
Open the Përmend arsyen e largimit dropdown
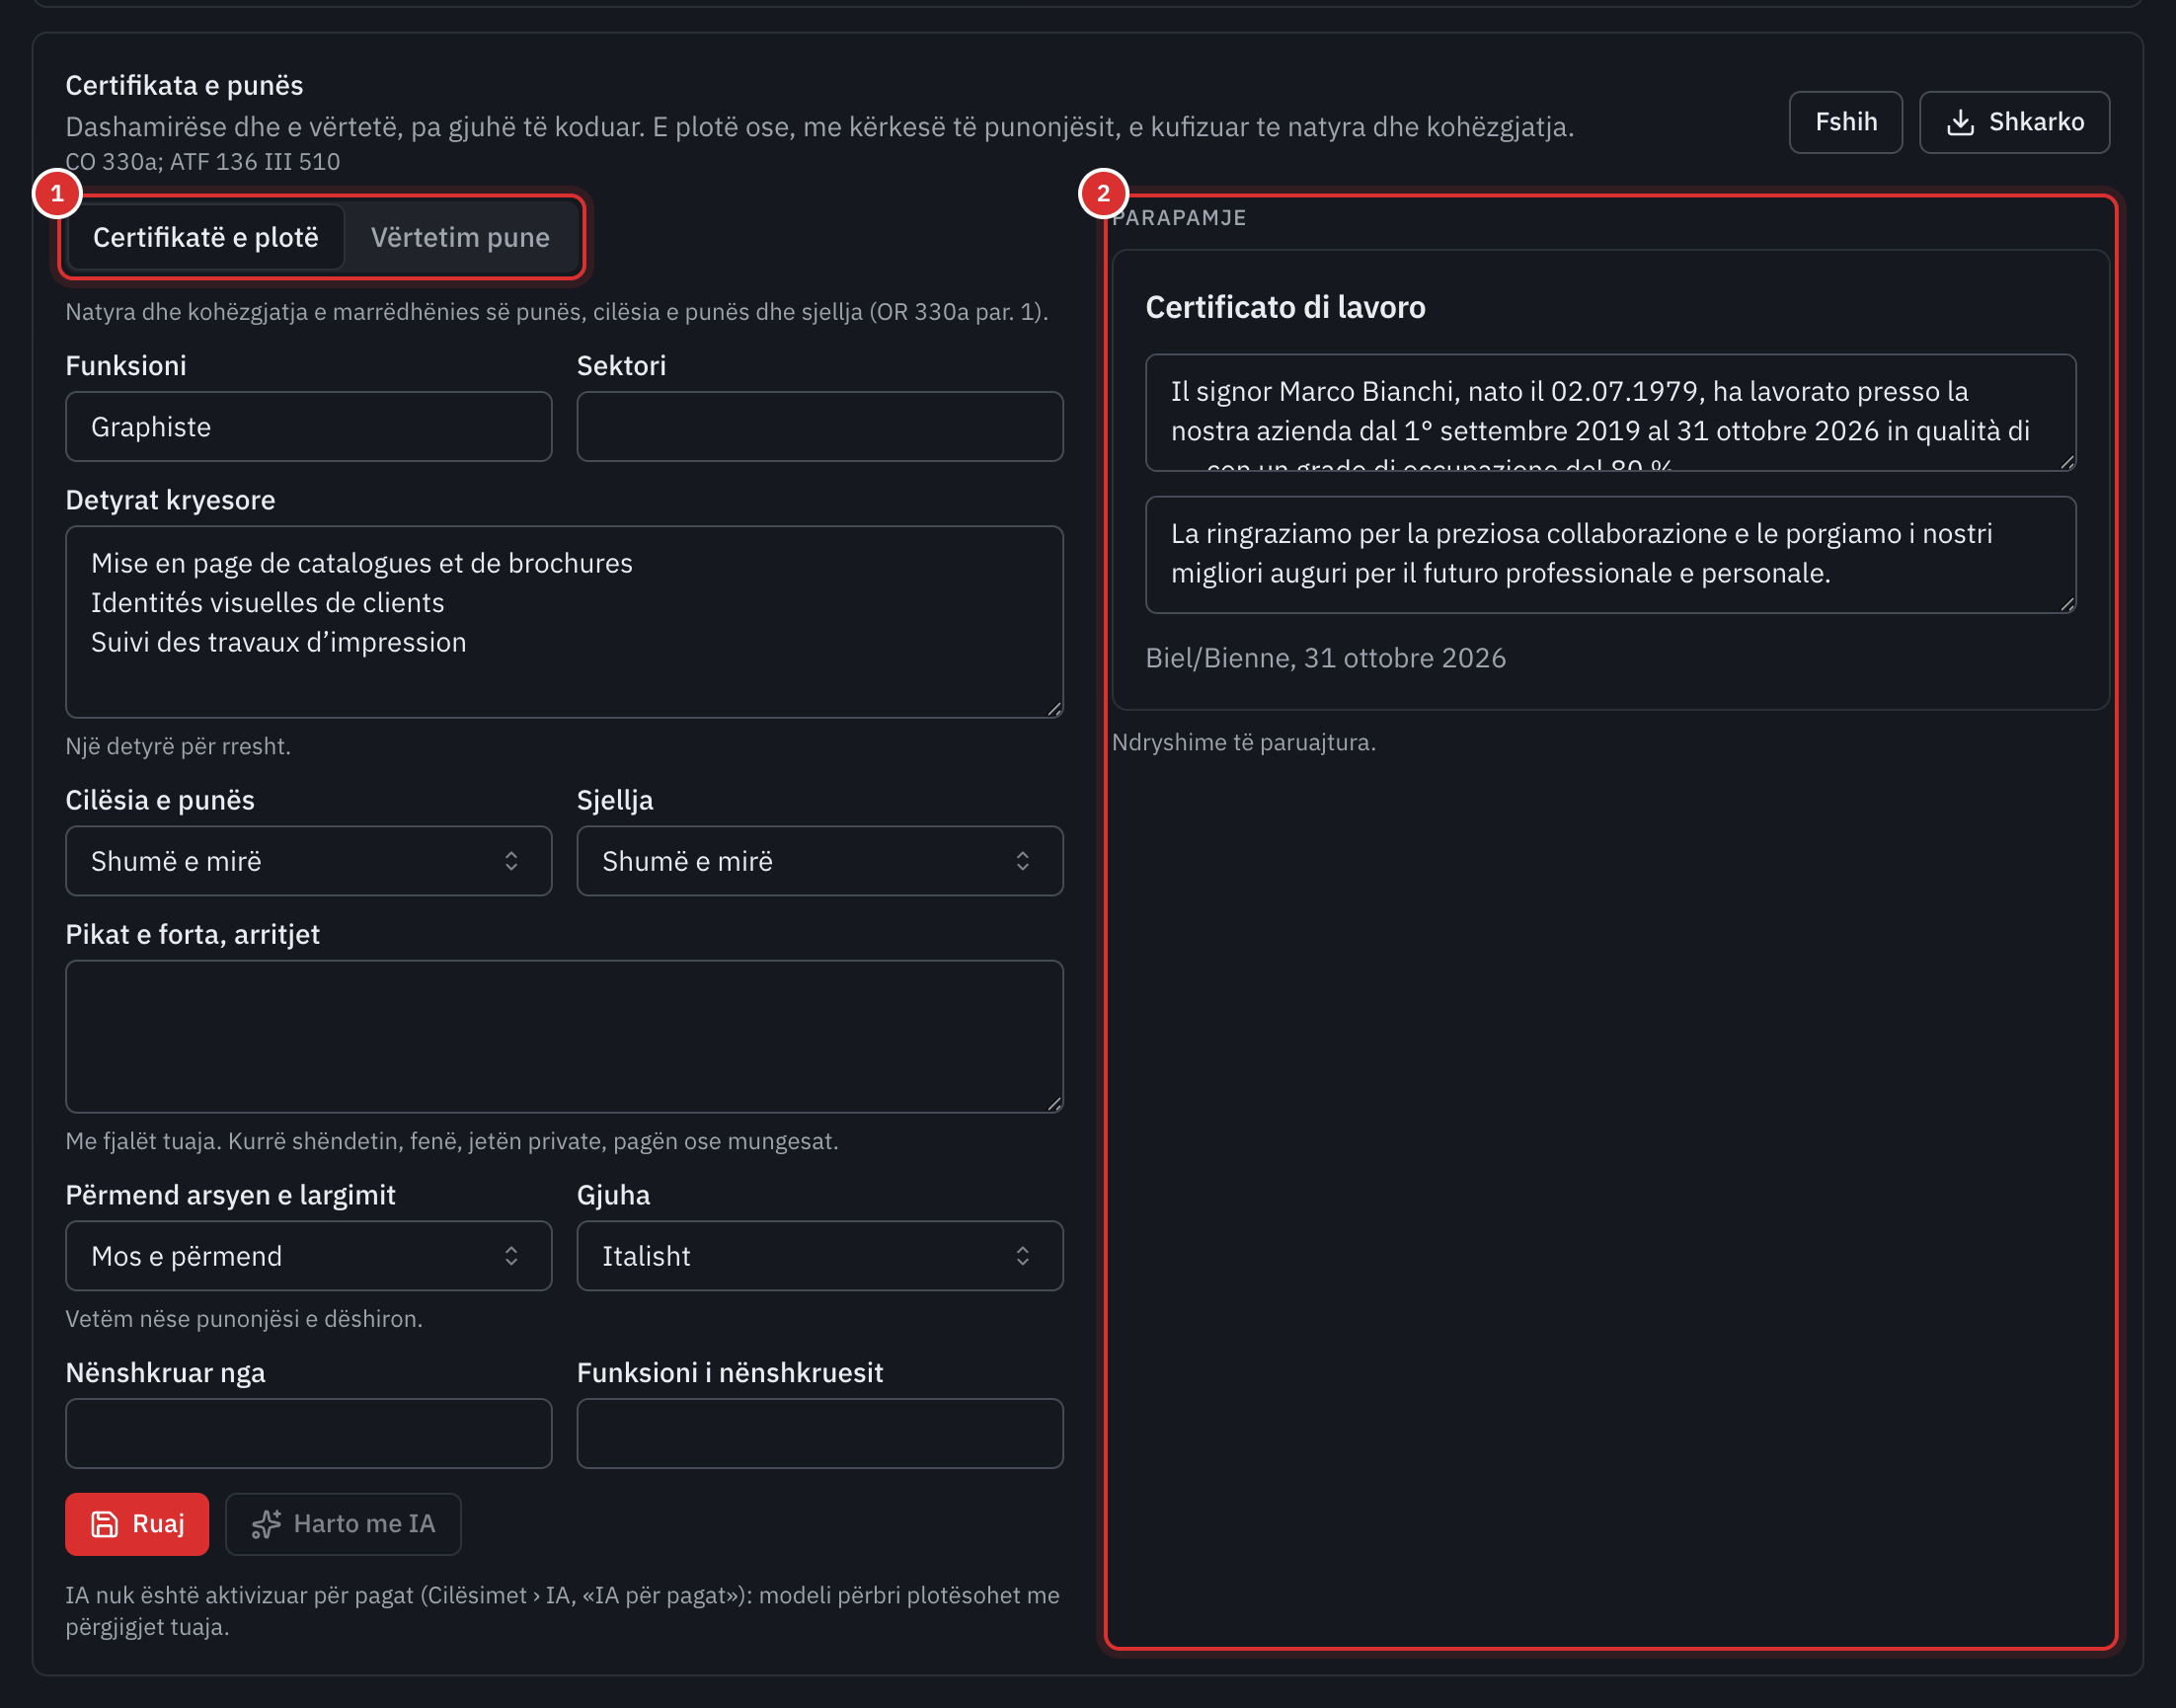[309, 1256]
